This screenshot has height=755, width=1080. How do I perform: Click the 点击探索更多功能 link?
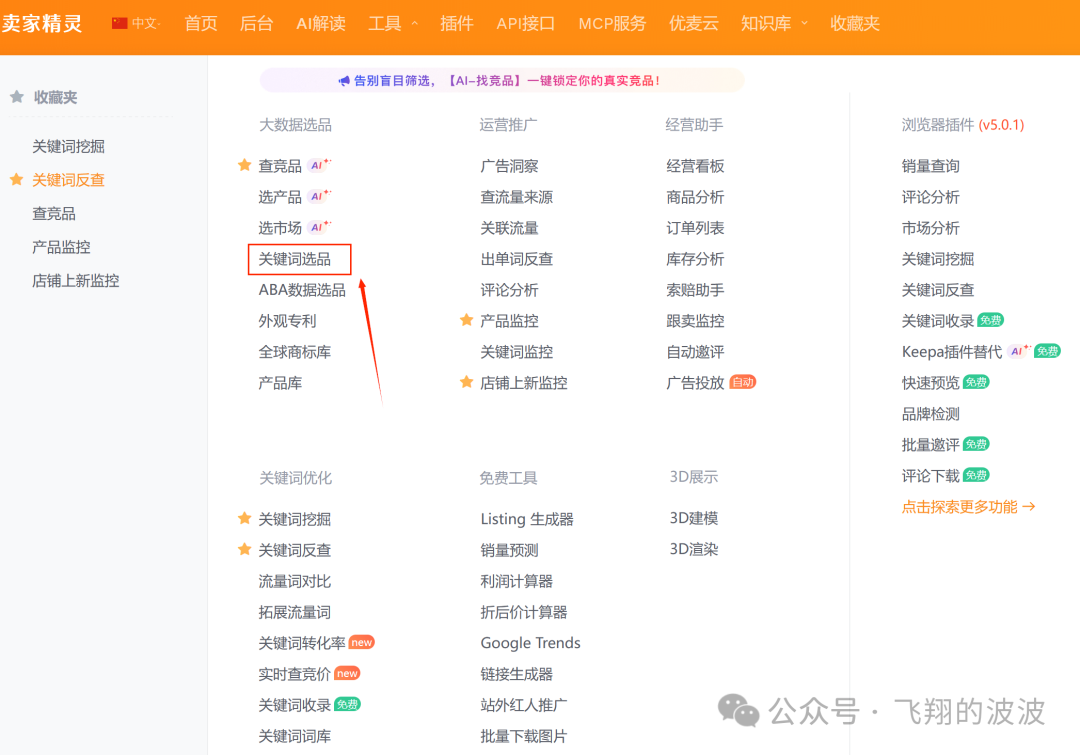(x=967, y=506)
